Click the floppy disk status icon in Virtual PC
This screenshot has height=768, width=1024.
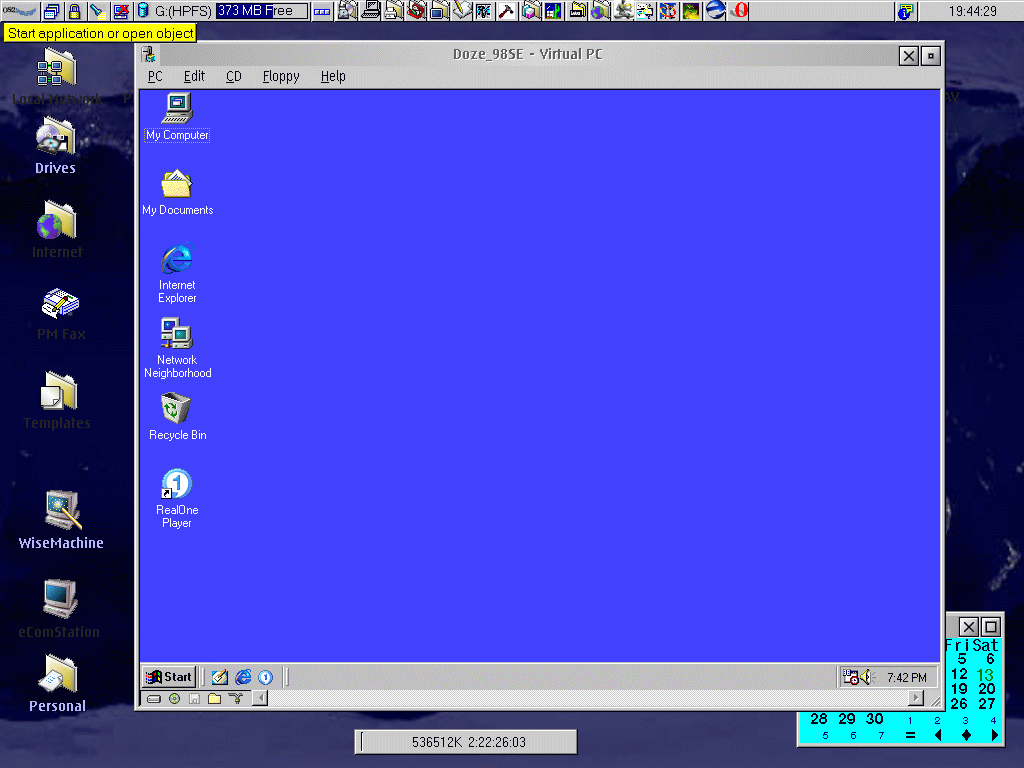pos(195,699)
